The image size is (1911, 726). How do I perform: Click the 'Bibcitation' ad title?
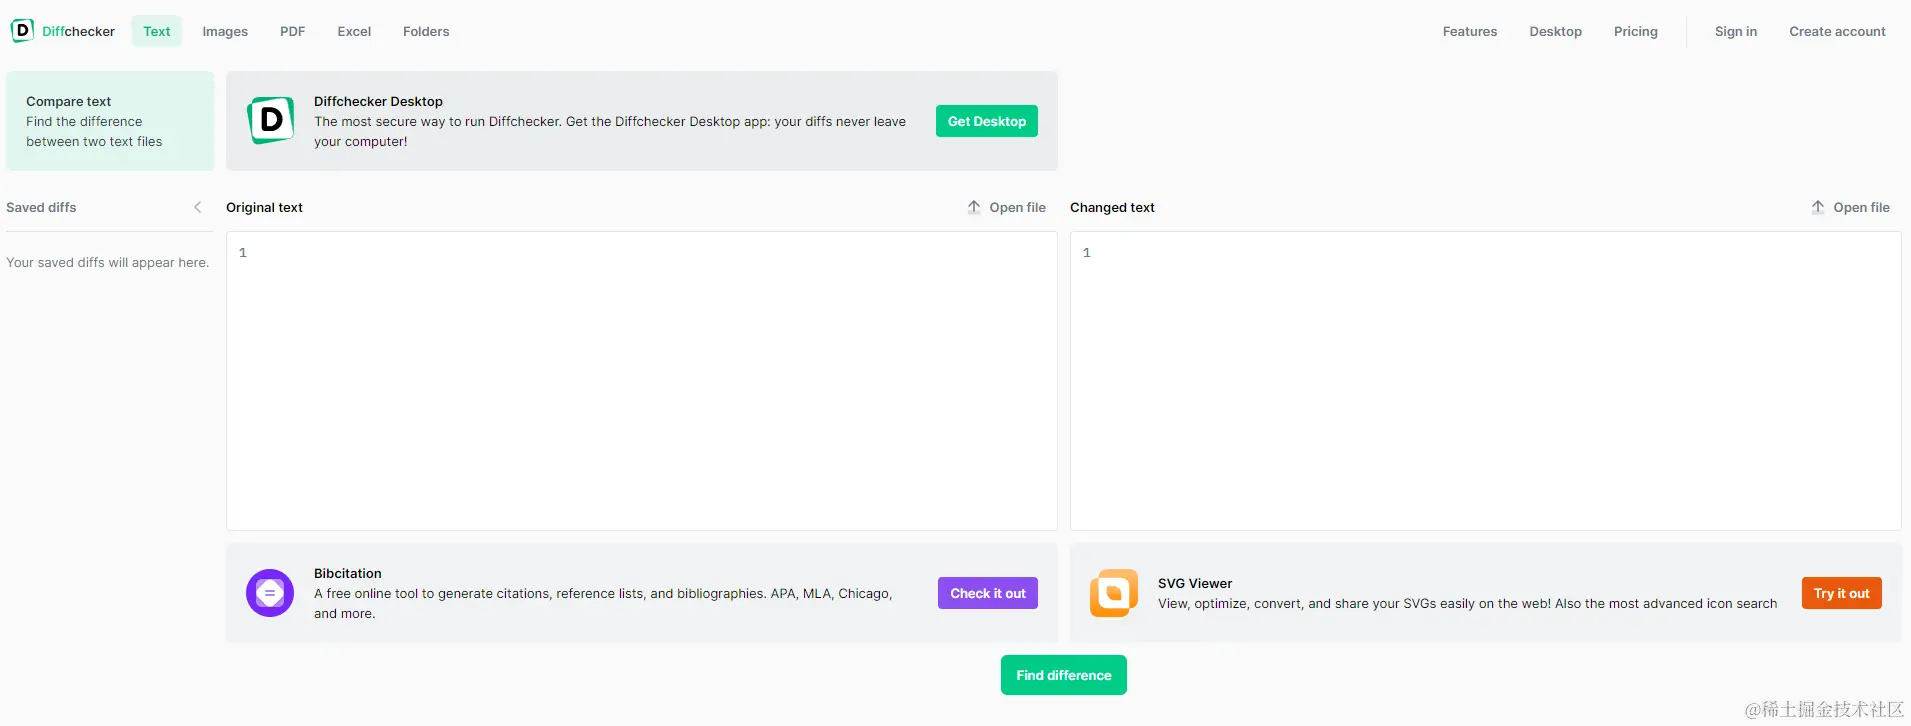[x=348, y=573]
